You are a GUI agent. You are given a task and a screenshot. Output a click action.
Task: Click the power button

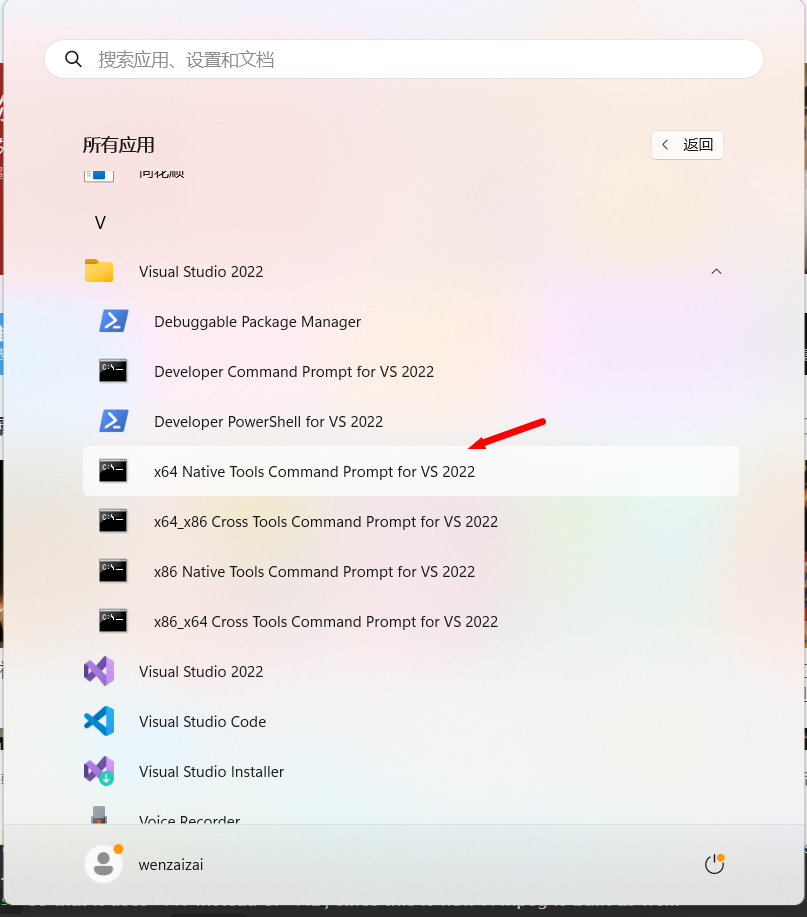[714, 863]
